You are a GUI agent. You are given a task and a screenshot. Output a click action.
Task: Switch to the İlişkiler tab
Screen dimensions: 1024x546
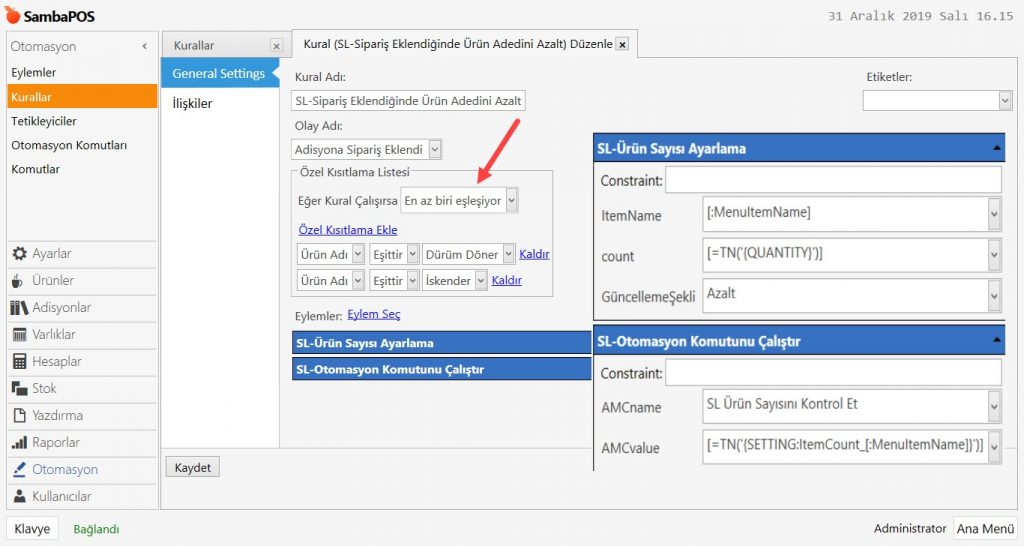[x=192, y=104]
